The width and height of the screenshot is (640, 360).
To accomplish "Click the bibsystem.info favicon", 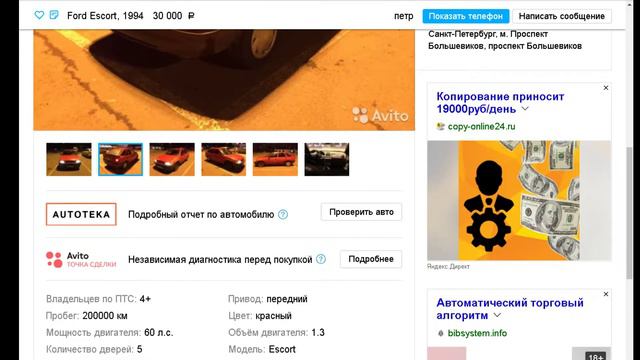I will coord(440,333).
